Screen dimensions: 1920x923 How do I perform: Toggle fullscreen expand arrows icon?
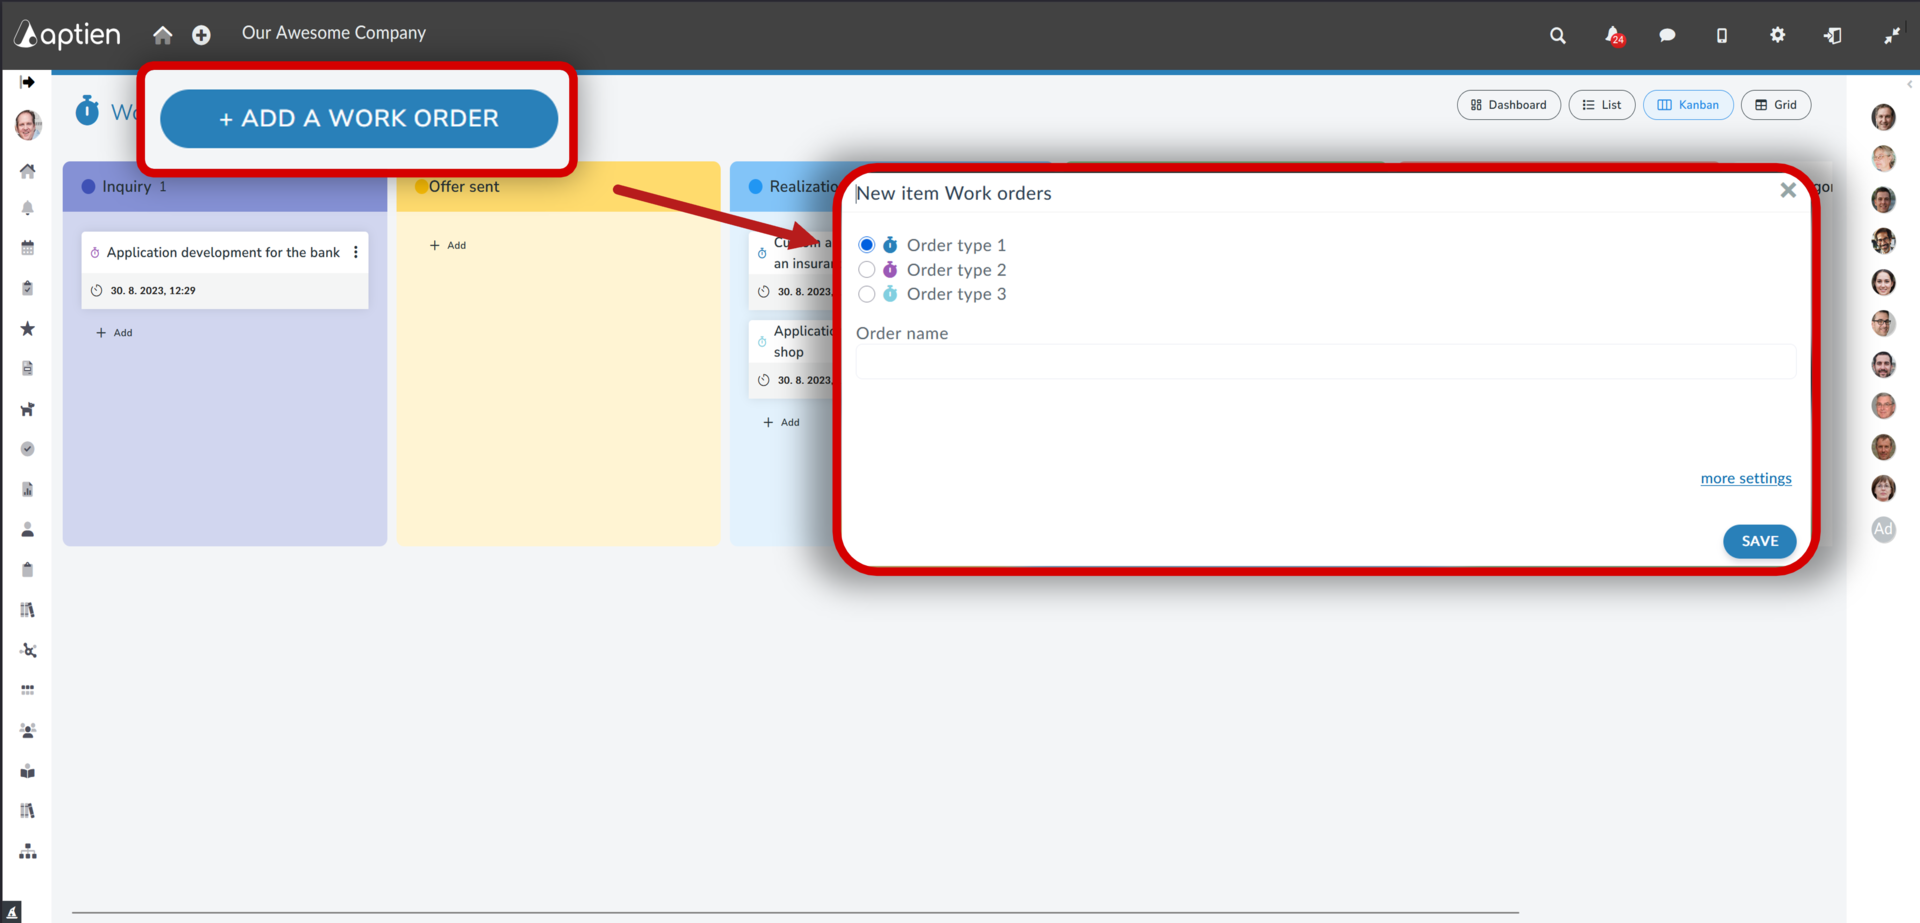[1892, 35]
